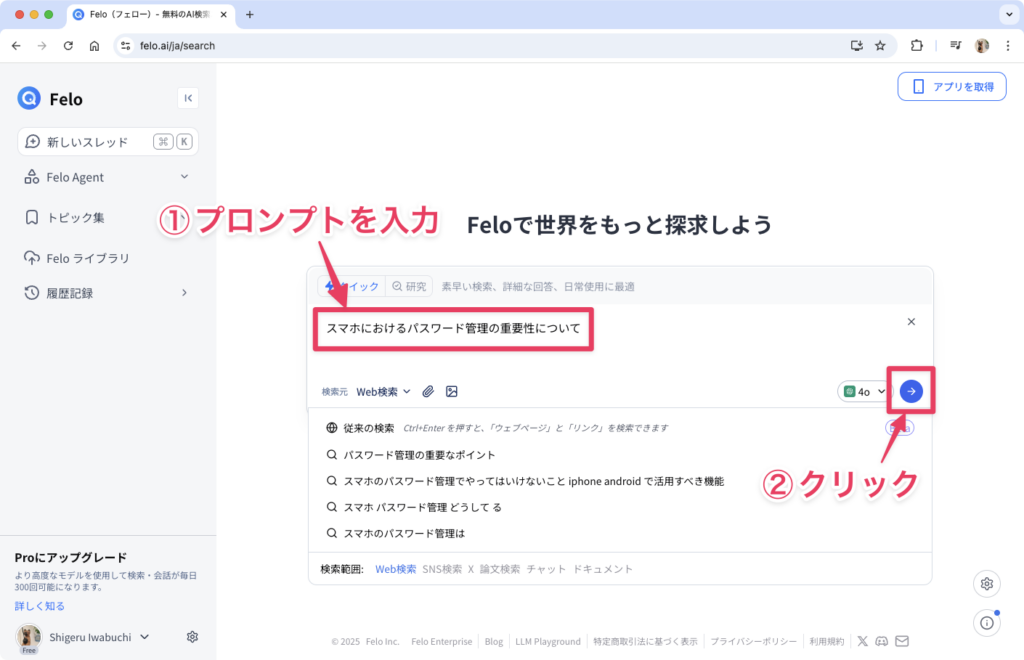Viewport: 1024px width, 660px height.
Task: Start a new thread (新しいスレッド)
Action: click(108, 142)
